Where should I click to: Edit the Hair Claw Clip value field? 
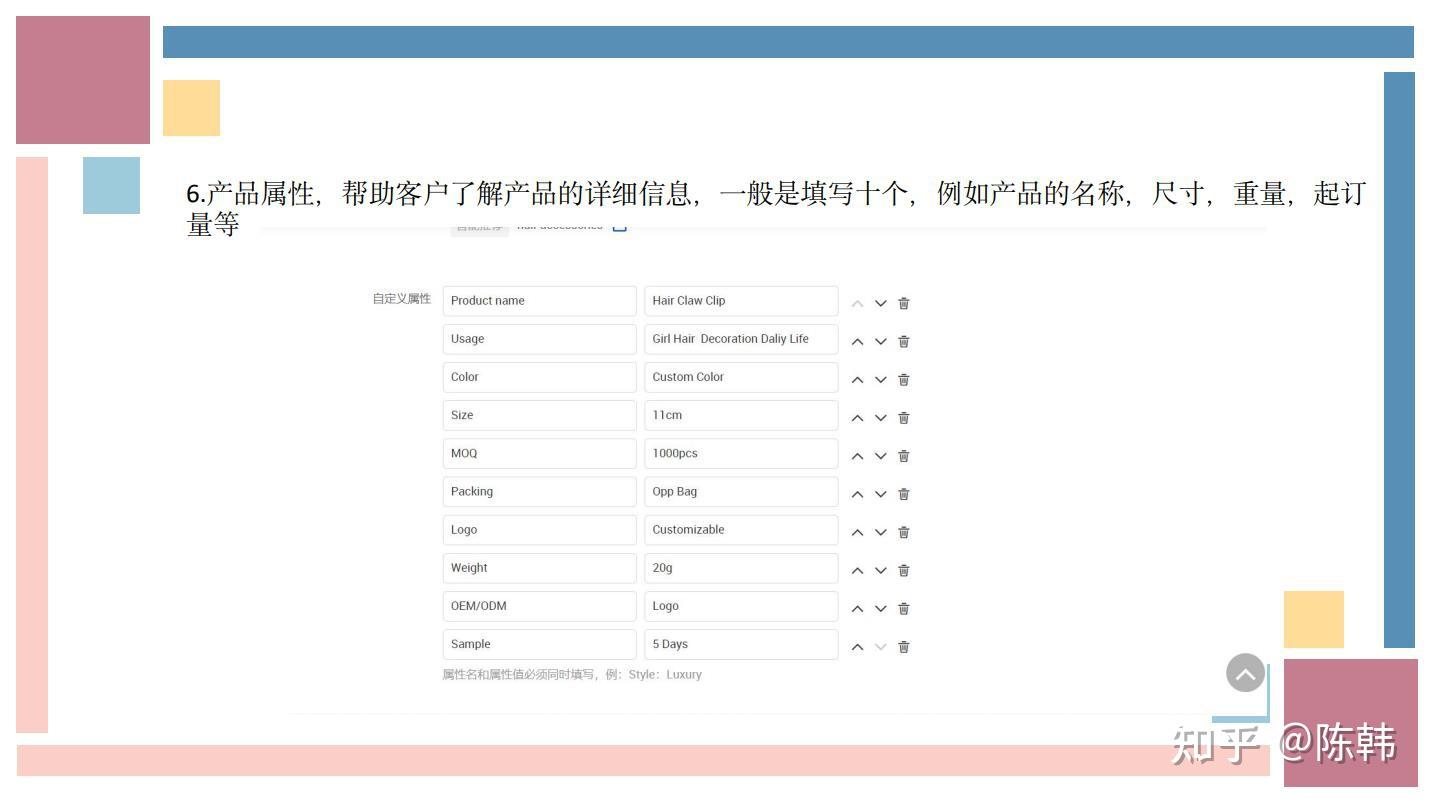tap(741, 301)
